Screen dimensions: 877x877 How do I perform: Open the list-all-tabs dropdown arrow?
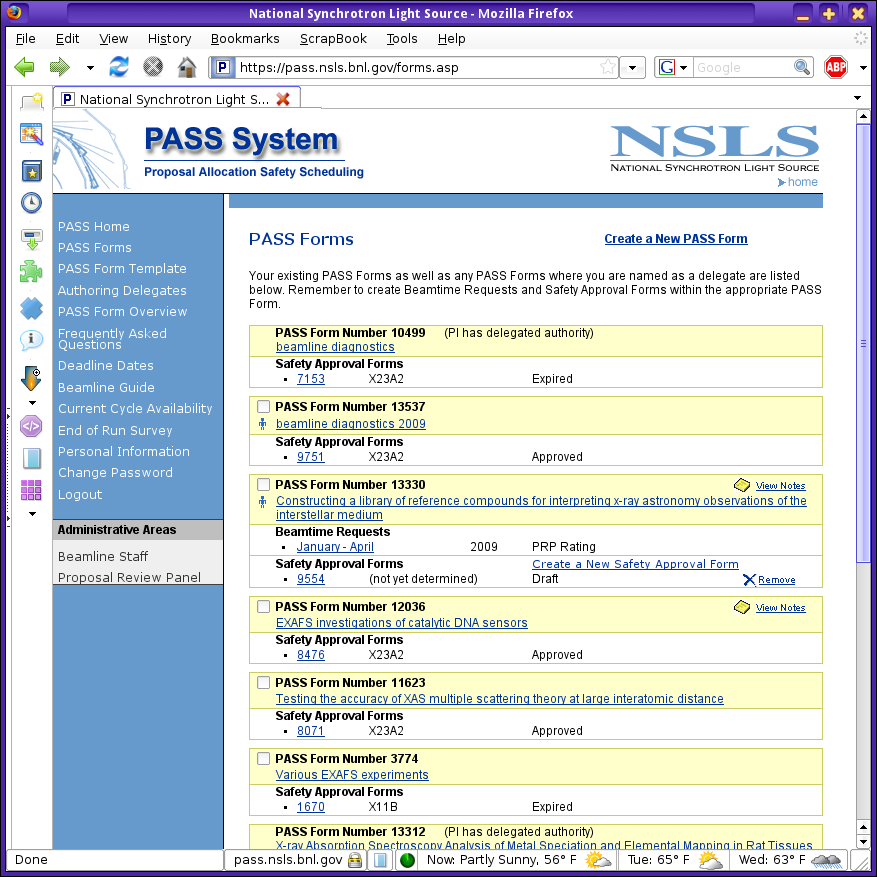[x=857, y=98]
